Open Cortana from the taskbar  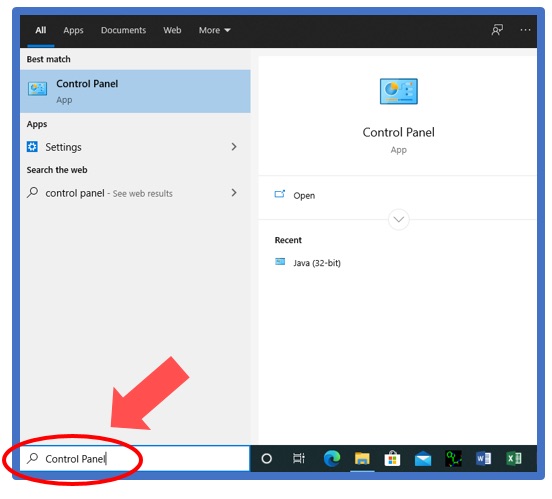click(266, 459)
